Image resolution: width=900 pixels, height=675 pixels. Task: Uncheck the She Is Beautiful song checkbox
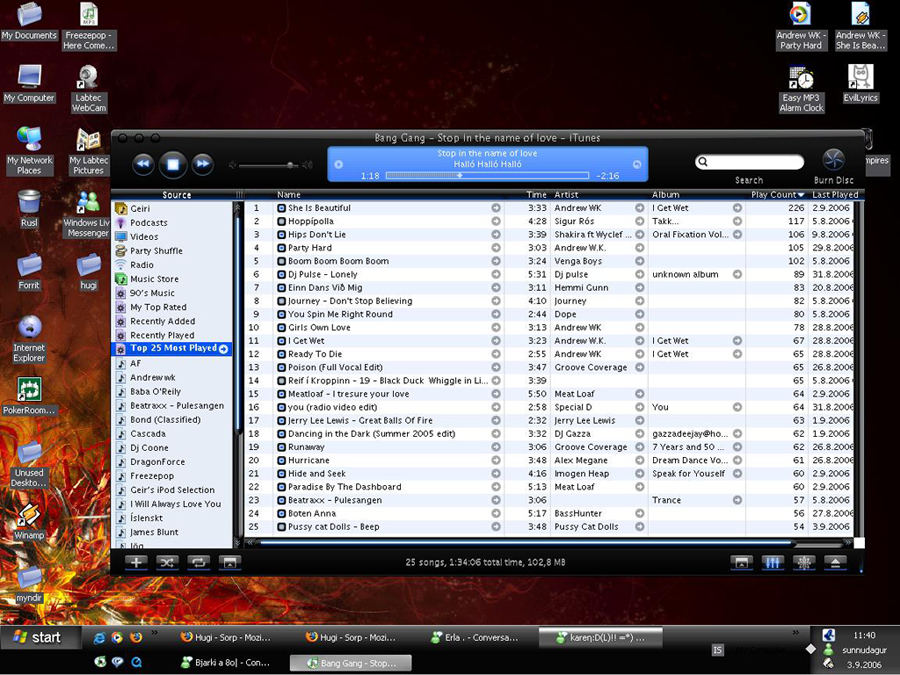pos(281,208)
